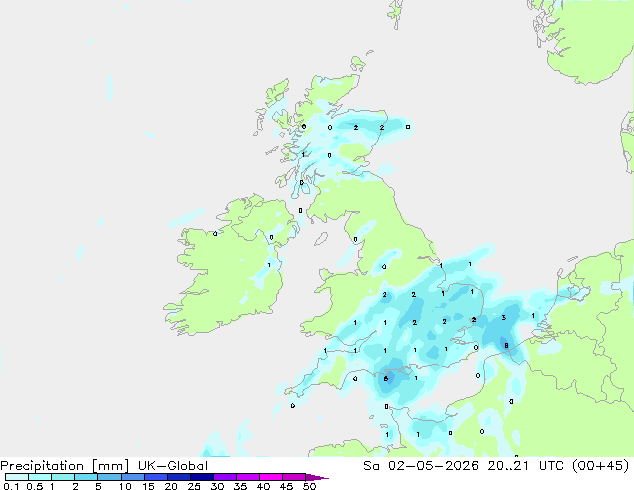
Task: Click the legend label "15"
Action: tap(148, 486)
